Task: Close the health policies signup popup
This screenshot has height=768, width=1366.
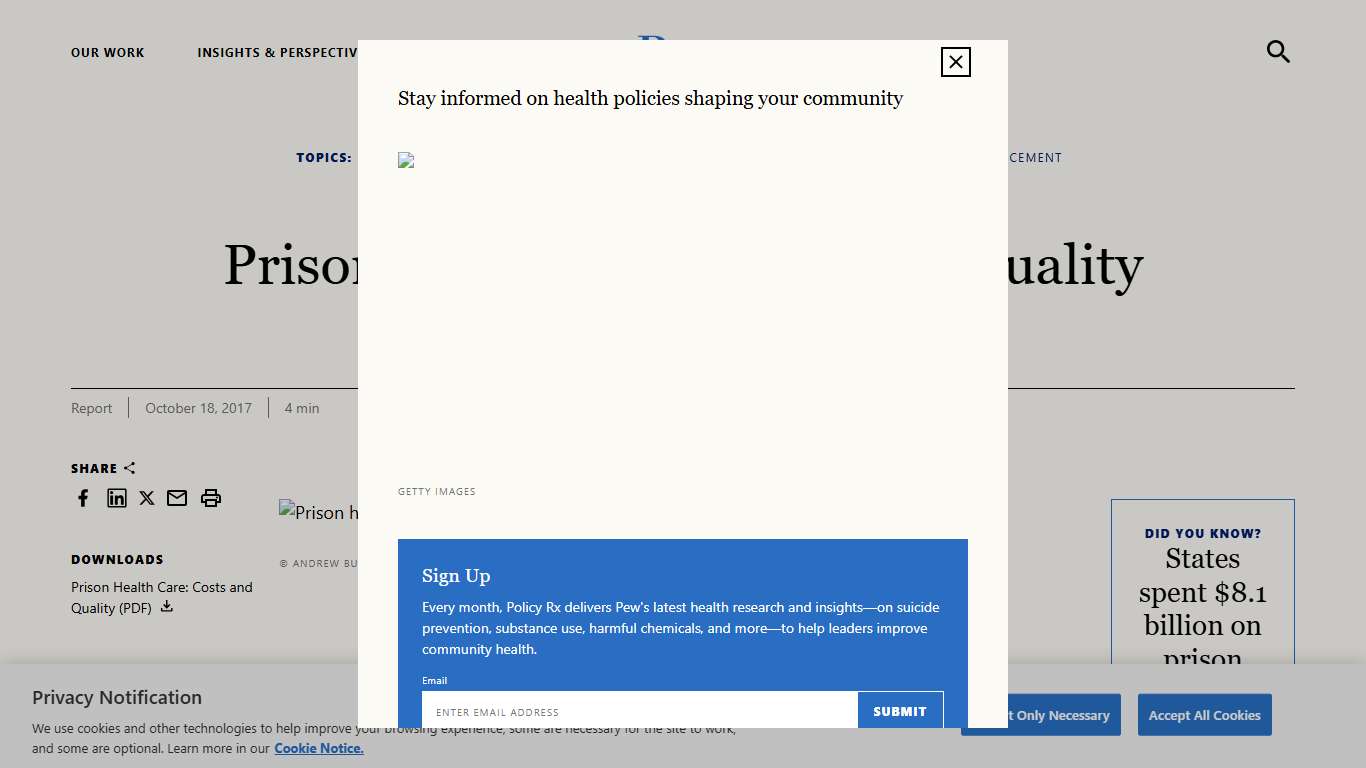Action: point(955,62)
